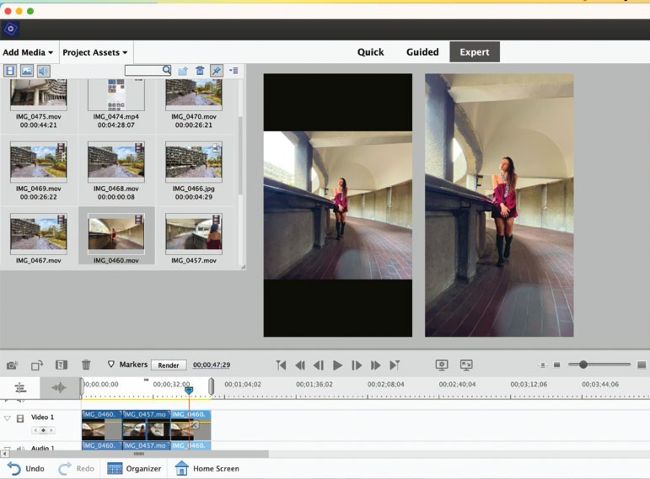The image size is (650, 479).
Task: Open the Add Media dropdown
Action: (x=27, y=52)
